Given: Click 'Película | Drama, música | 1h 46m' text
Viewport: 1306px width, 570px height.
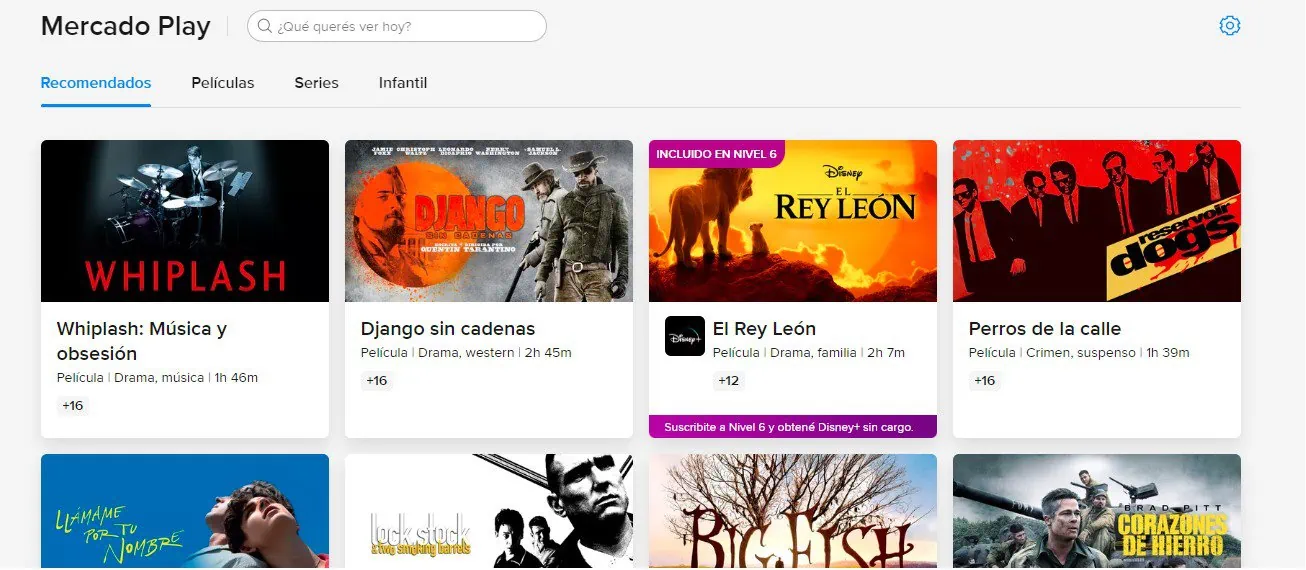Looking at the screenshot, I should click(x=158, y=378).
